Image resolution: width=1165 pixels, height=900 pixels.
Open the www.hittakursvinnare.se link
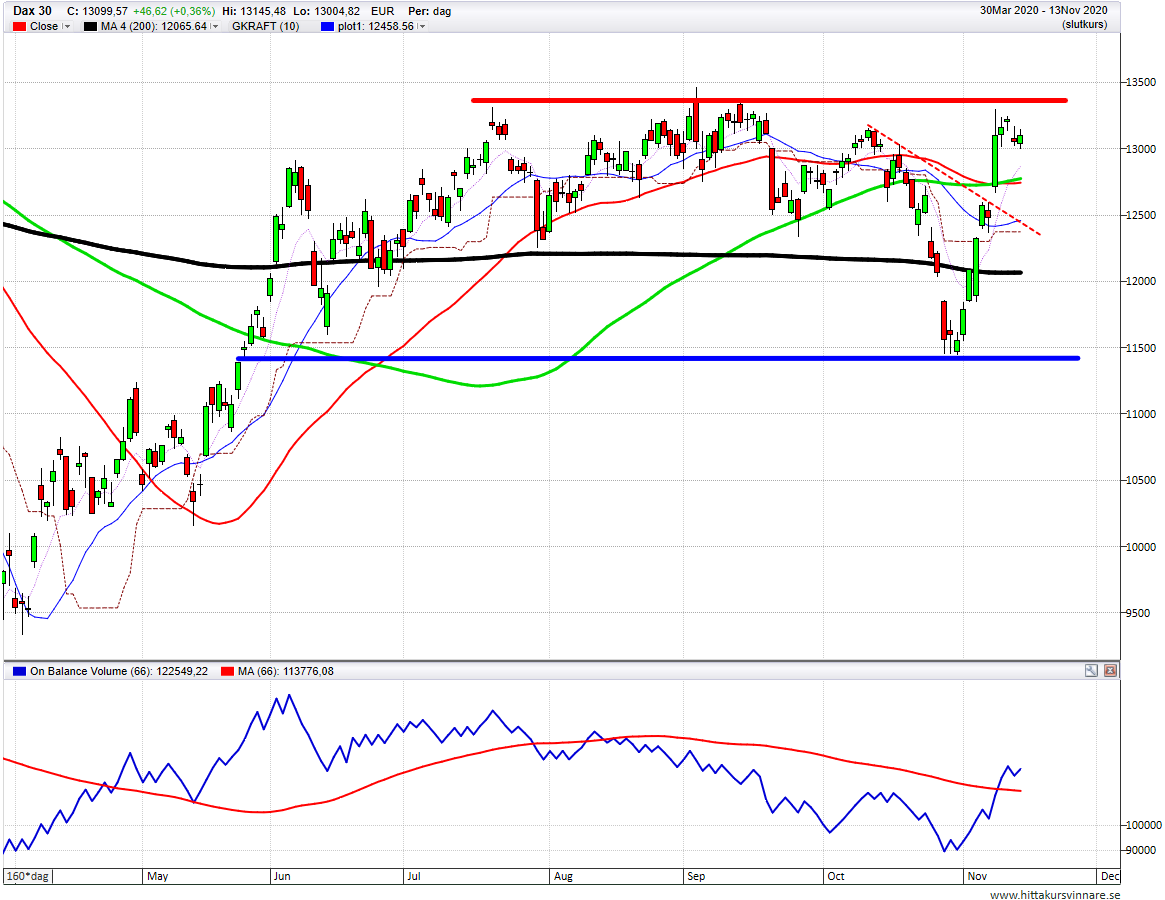(1054, 895)
